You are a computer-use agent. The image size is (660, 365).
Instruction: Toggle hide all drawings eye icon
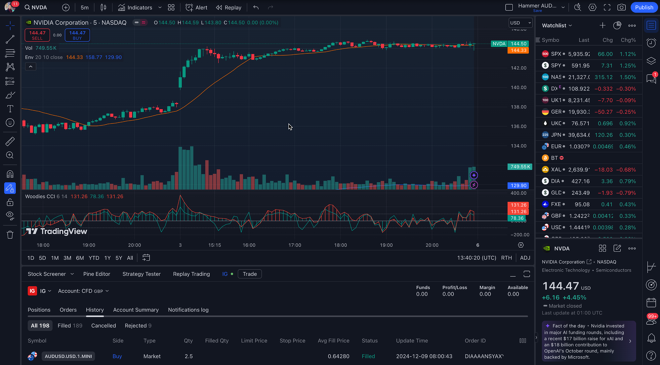(x=10, y=216)
